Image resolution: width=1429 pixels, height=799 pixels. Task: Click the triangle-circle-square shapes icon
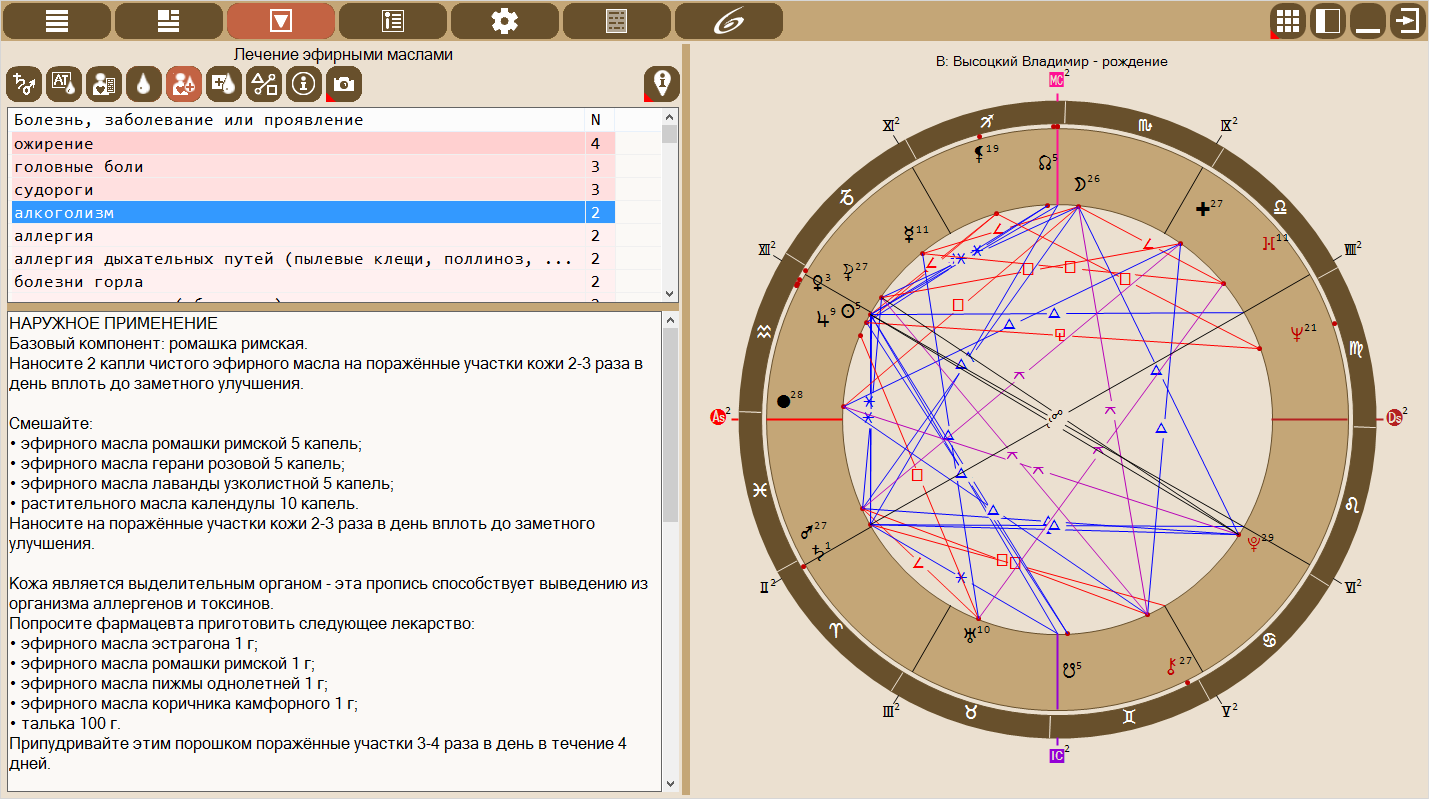pos(264,85)
